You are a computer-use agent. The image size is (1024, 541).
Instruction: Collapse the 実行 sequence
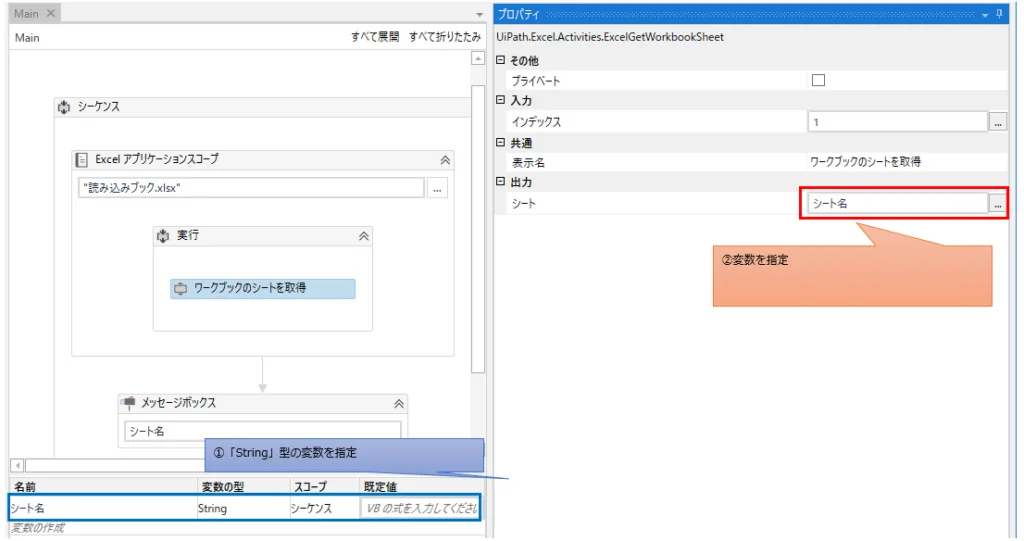pos(364,237)
